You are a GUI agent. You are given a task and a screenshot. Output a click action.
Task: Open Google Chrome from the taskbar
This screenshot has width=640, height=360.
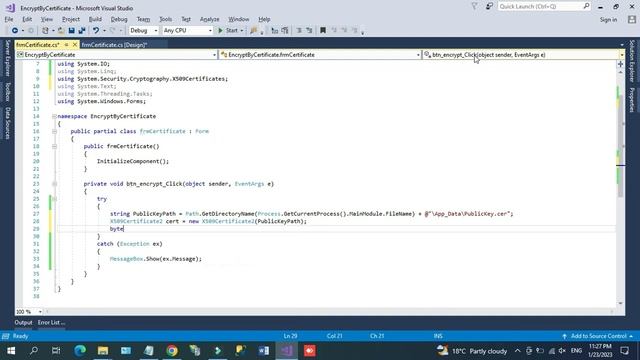(172, 351)
